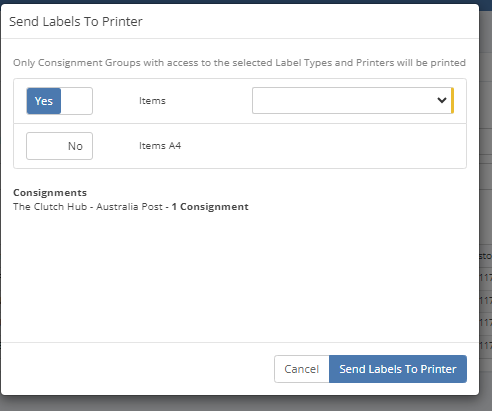Click the blue Yes handle on Items toggle

[44, 101]
